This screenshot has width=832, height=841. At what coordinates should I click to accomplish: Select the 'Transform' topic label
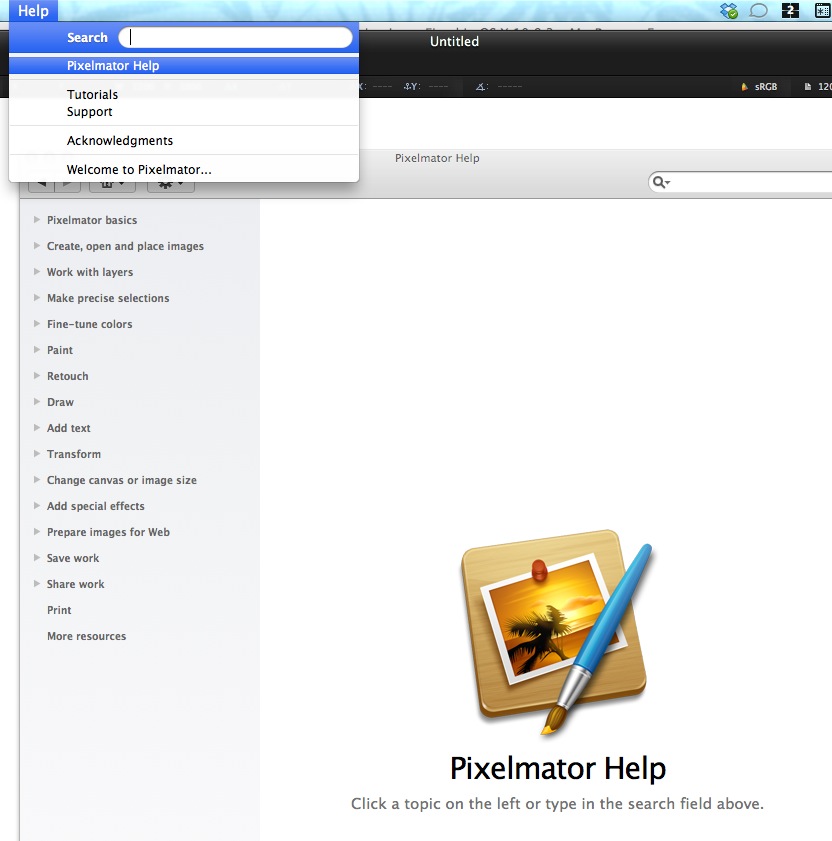pos(73,454)
